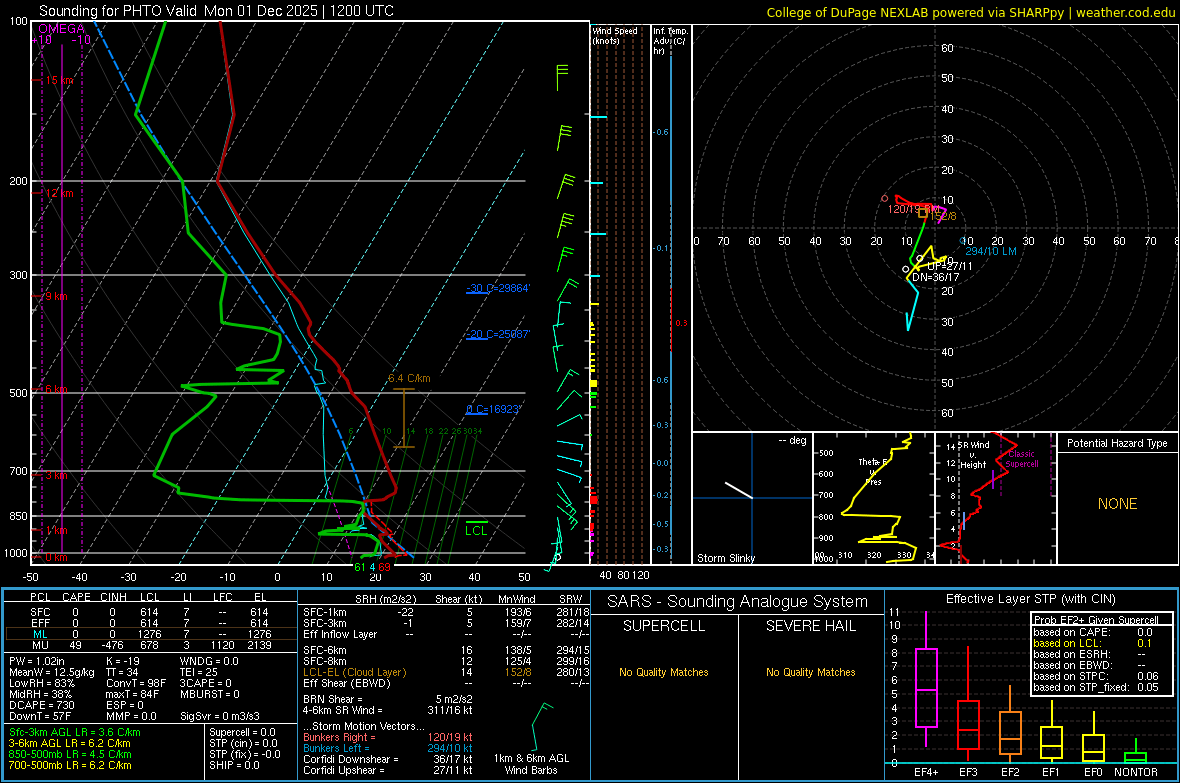Click the '9 km' height marker
The image size is (1180, 783).
click(x=56, y=297)
